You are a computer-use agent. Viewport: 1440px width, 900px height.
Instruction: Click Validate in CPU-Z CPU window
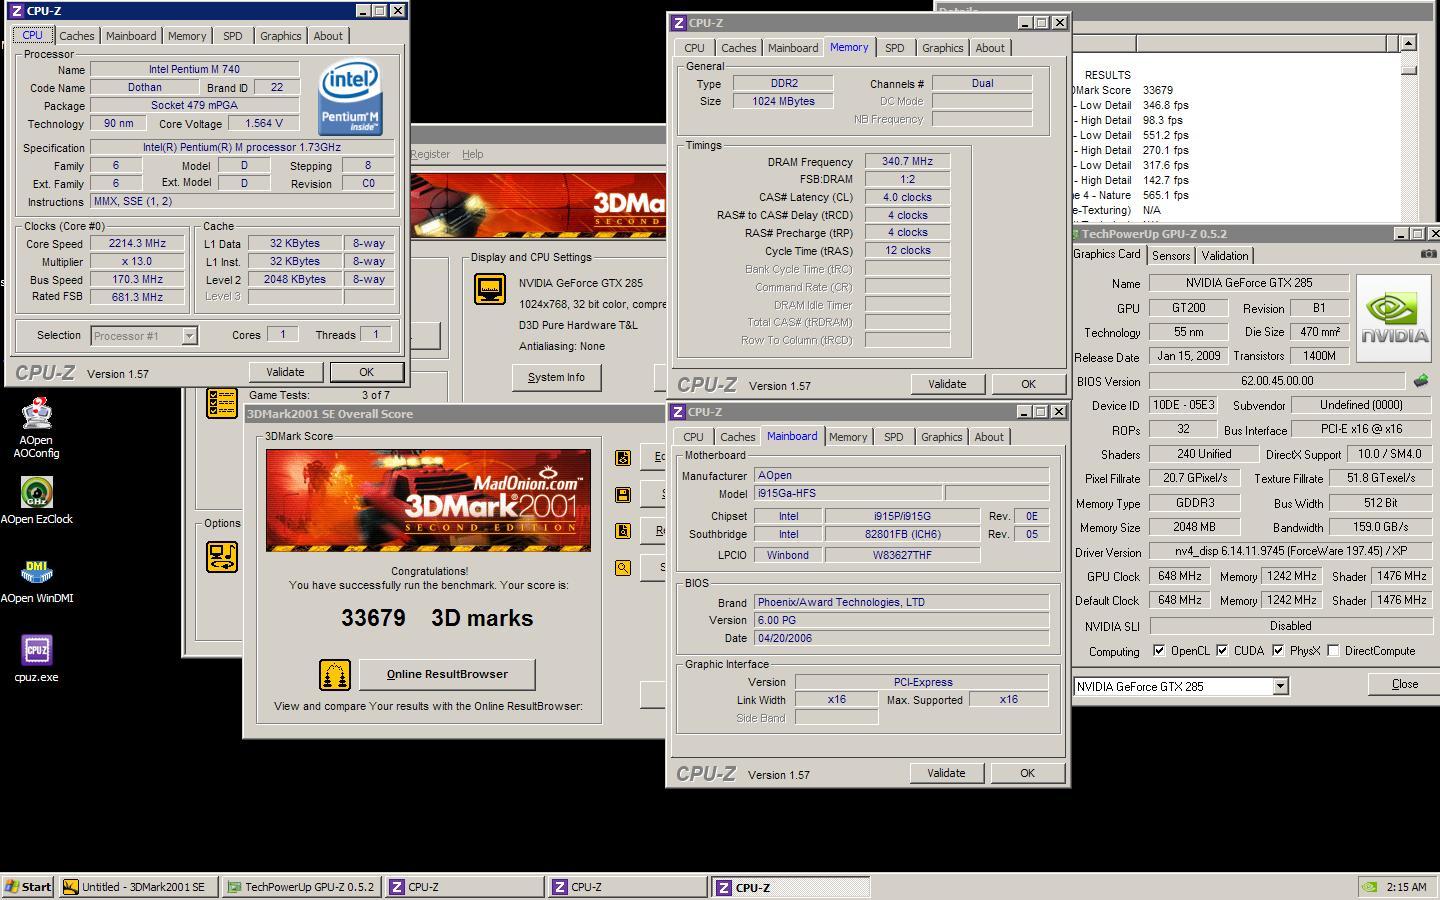(285, 372)
